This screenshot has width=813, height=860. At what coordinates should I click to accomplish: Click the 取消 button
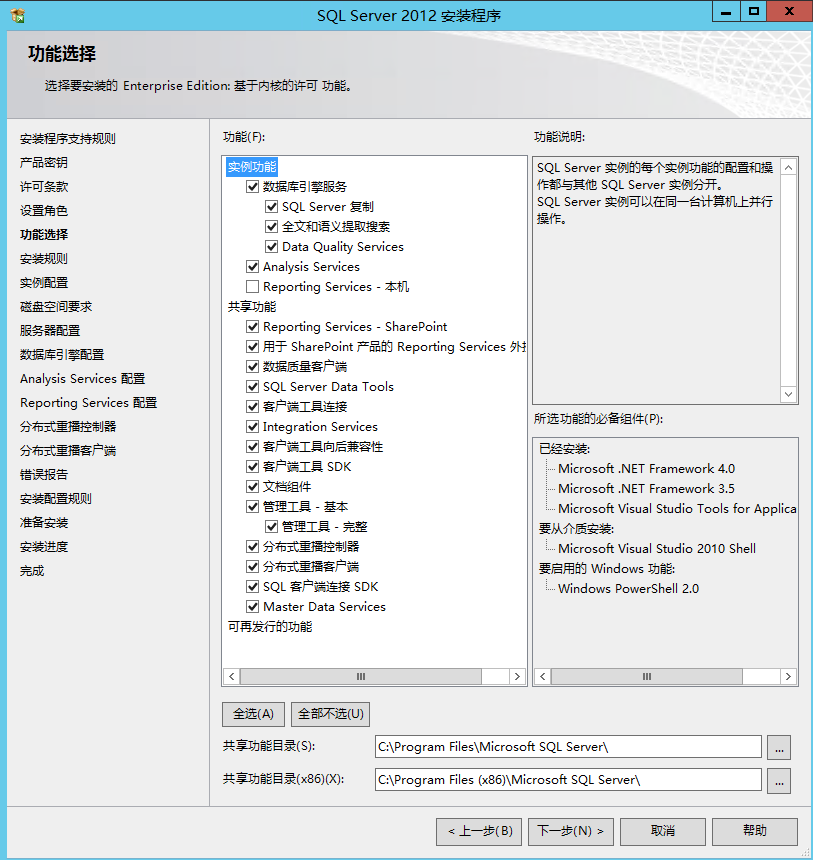click(663, 831)
